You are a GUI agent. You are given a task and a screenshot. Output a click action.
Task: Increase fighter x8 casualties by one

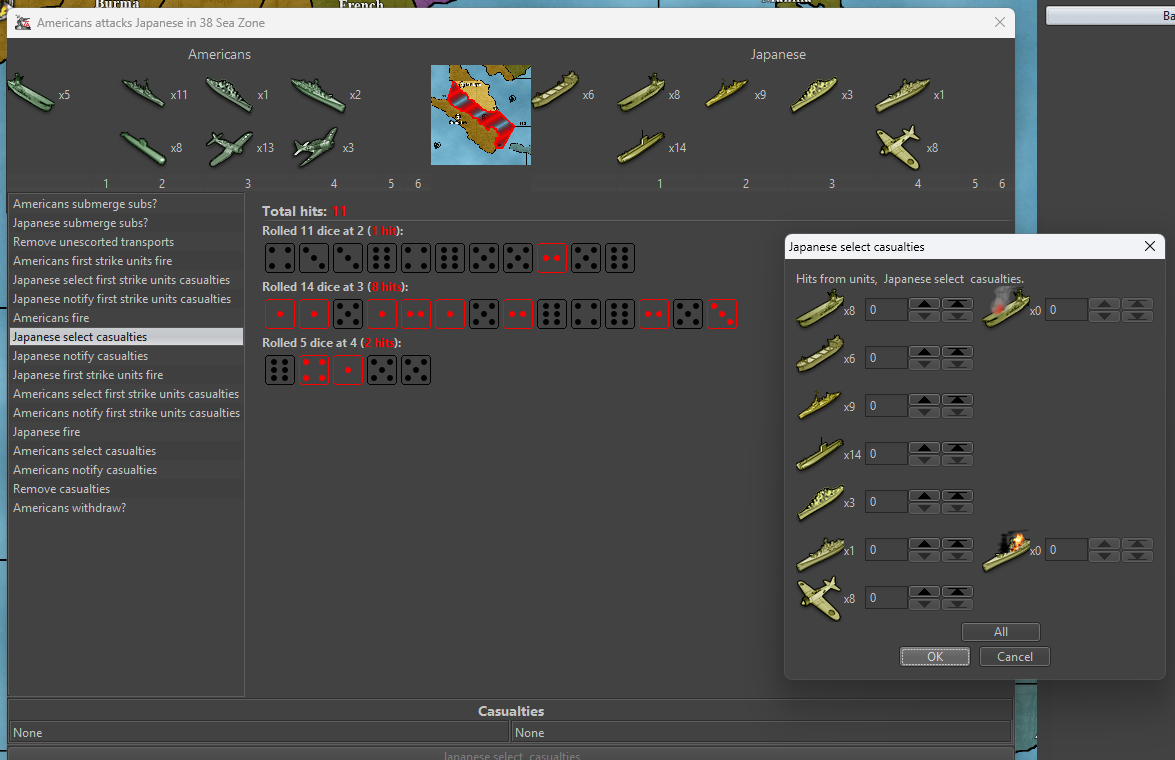[925, 591]
